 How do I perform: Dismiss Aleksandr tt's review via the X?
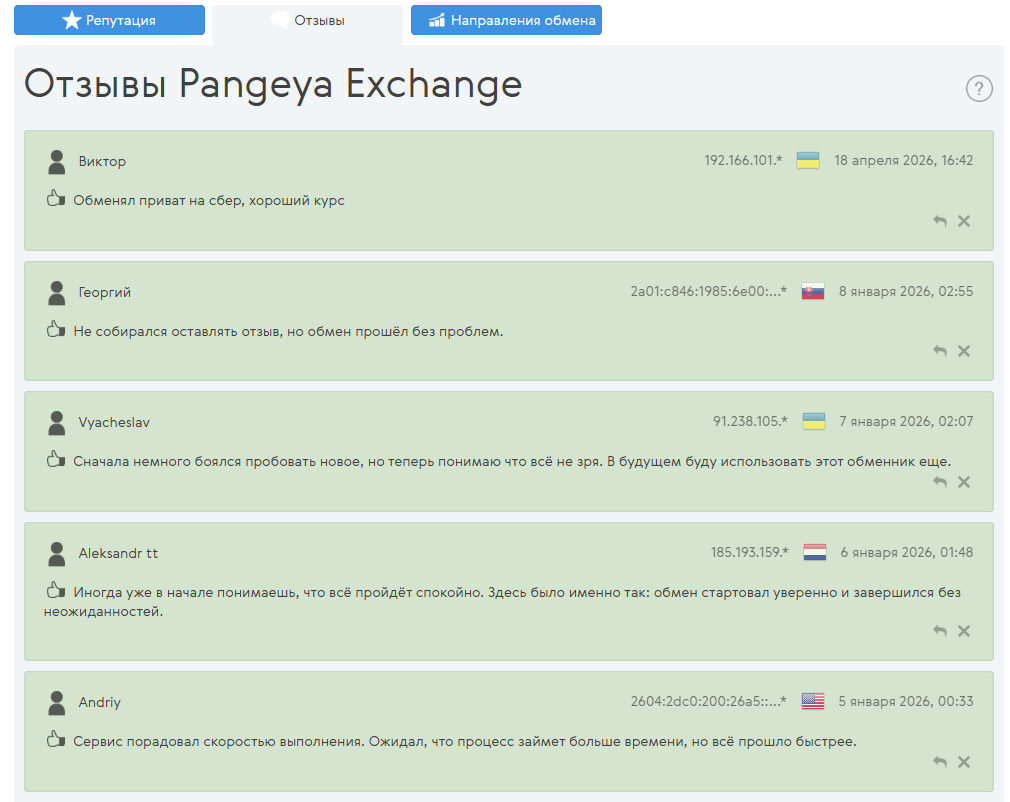pyautogui.click(x=963, y=631)
